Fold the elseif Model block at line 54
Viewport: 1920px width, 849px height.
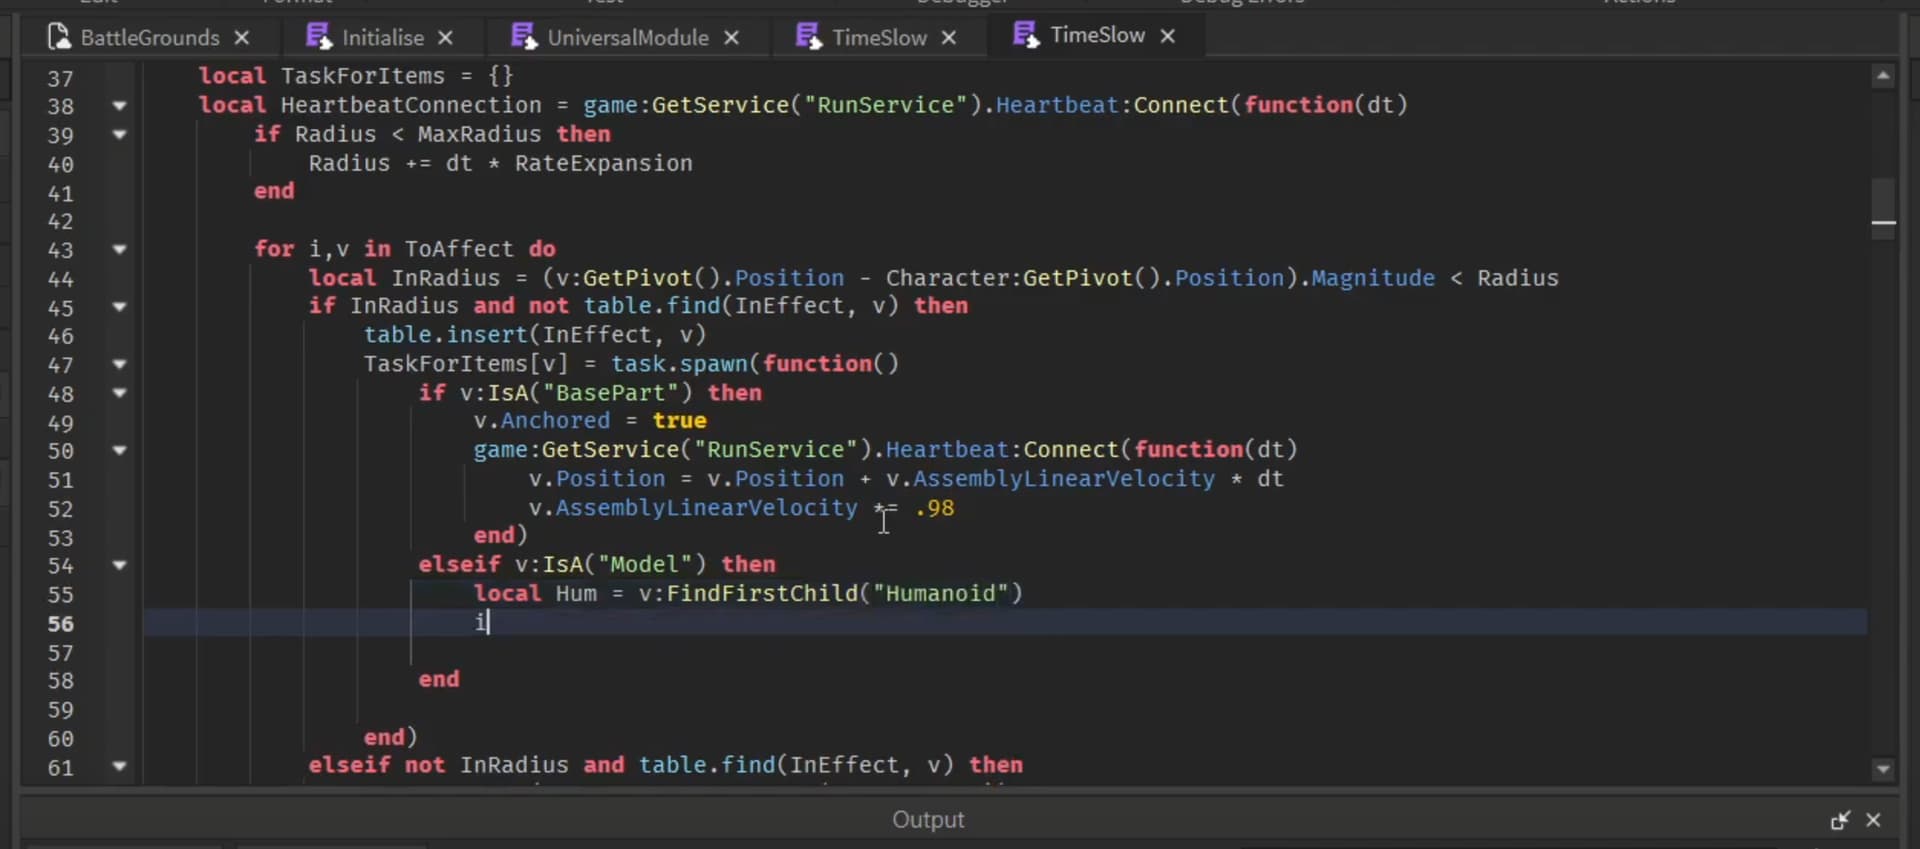120,565
